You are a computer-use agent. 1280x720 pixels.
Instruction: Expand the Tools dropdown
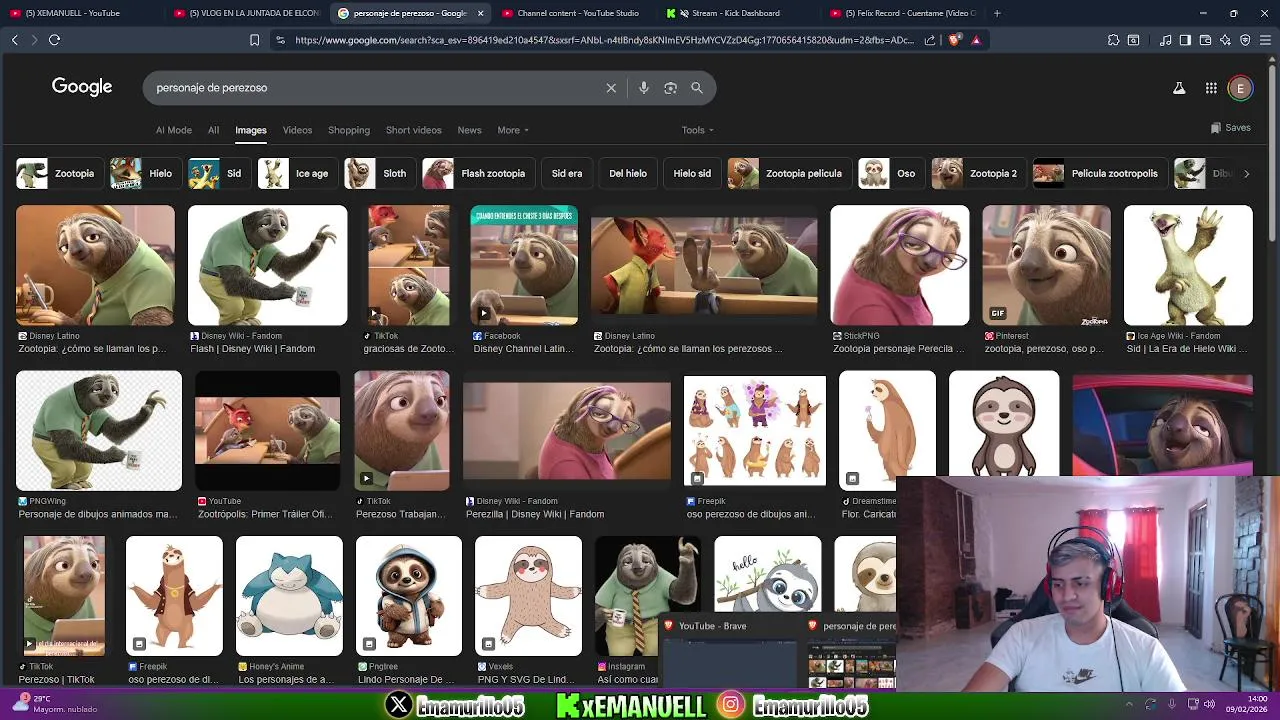pos(698,130)
